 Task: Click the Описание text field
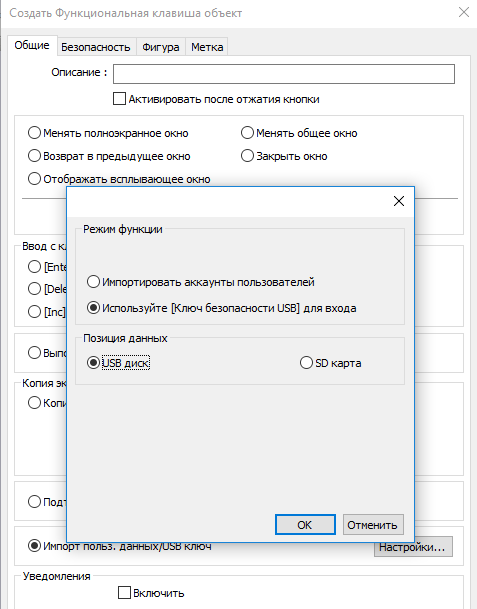click(x=284, y=74)
